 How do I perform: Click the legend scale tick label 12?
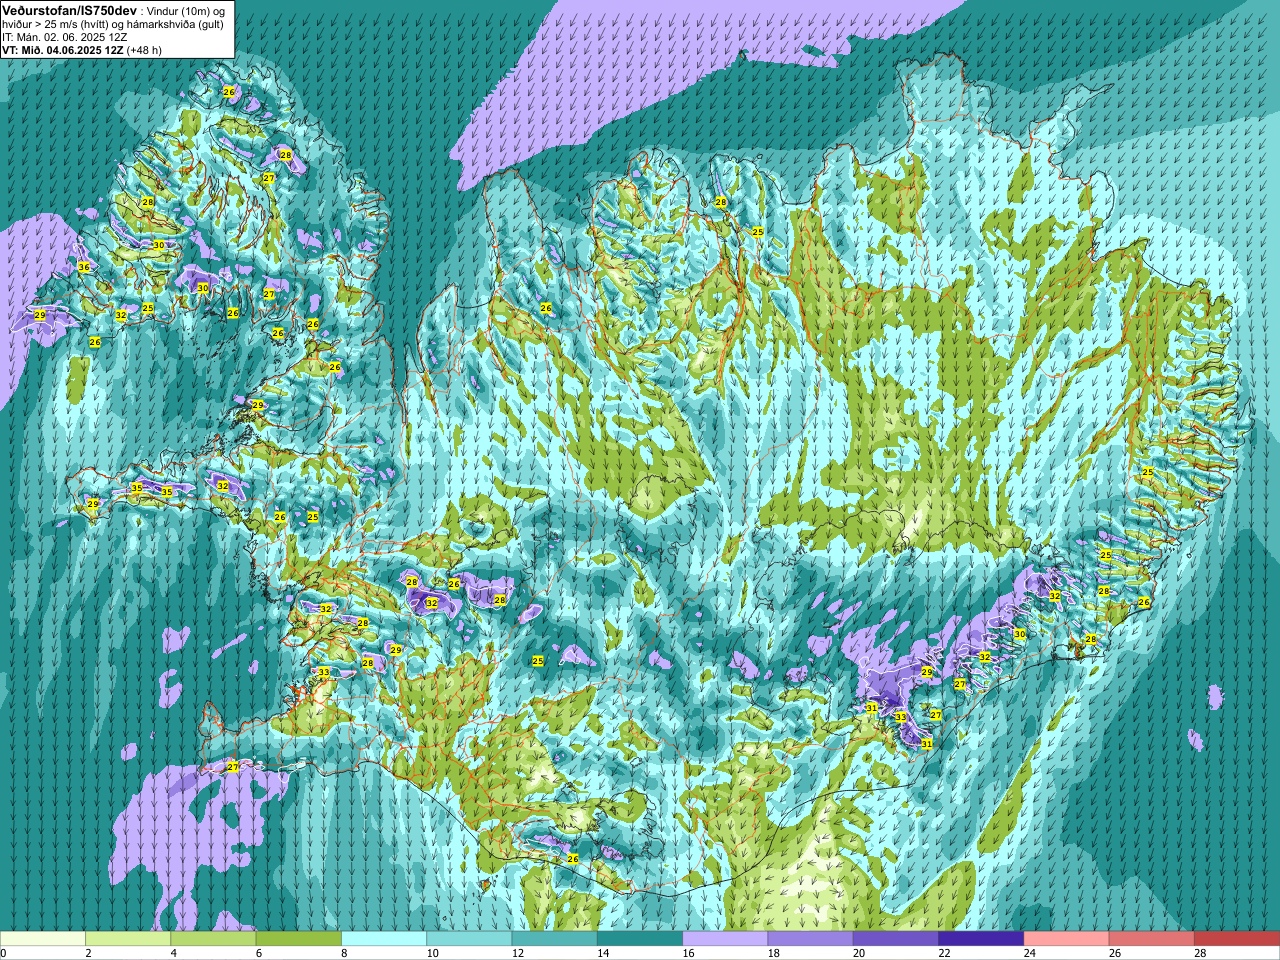tap(517, 953)
